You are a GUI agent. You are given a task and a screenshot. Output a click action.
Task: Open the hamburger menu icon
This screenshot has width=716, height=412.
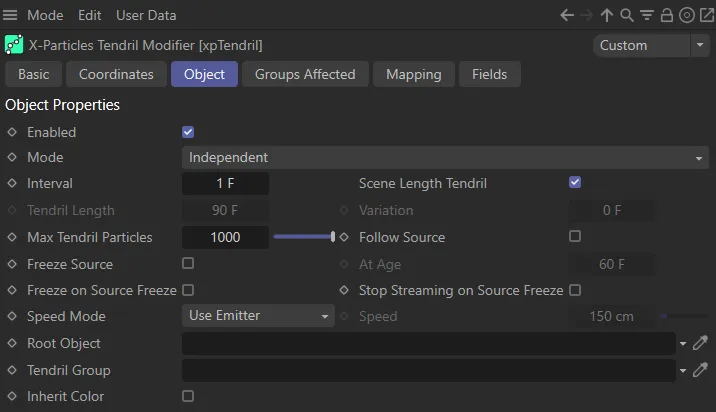click(x=10, y=15)
